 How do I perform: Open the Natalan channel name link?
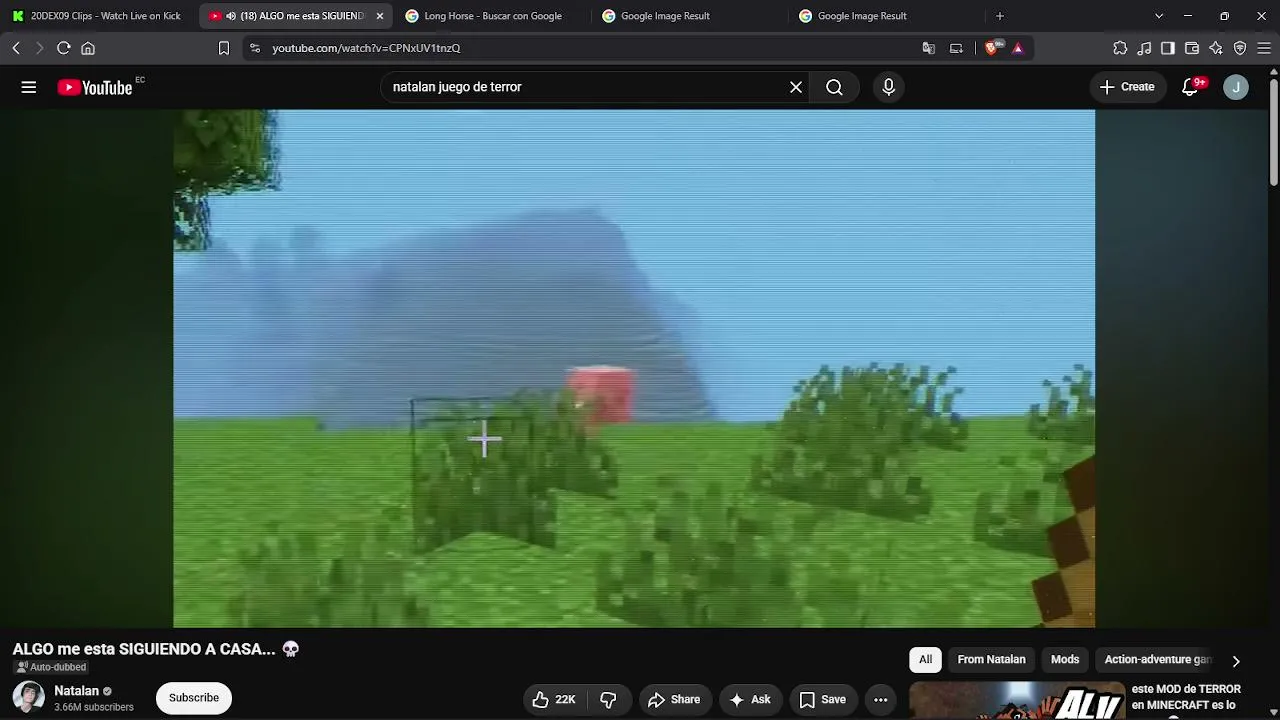tap(76, 691)
